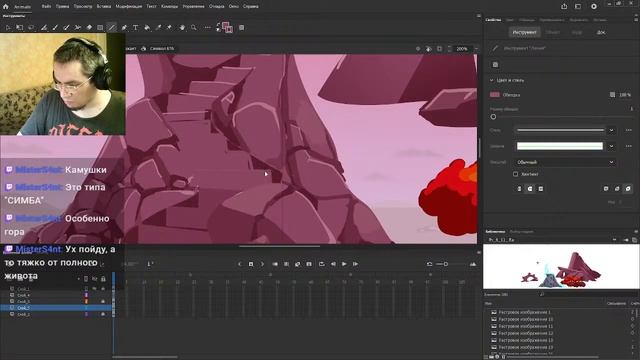Select the highlighted Line tool
The height and width of the screenshot is (360, 640).
point(111,28)
